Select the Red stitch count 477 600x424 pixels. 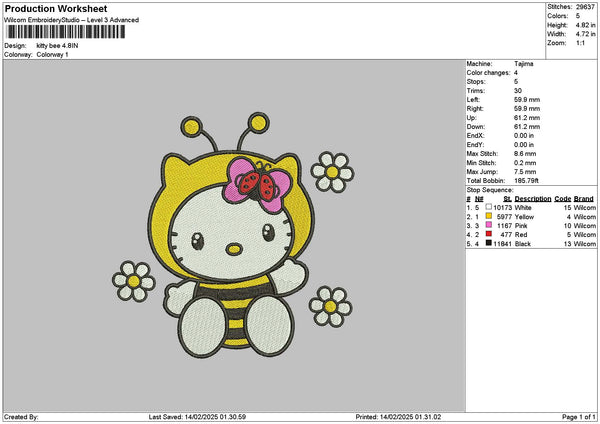point(506,235)
